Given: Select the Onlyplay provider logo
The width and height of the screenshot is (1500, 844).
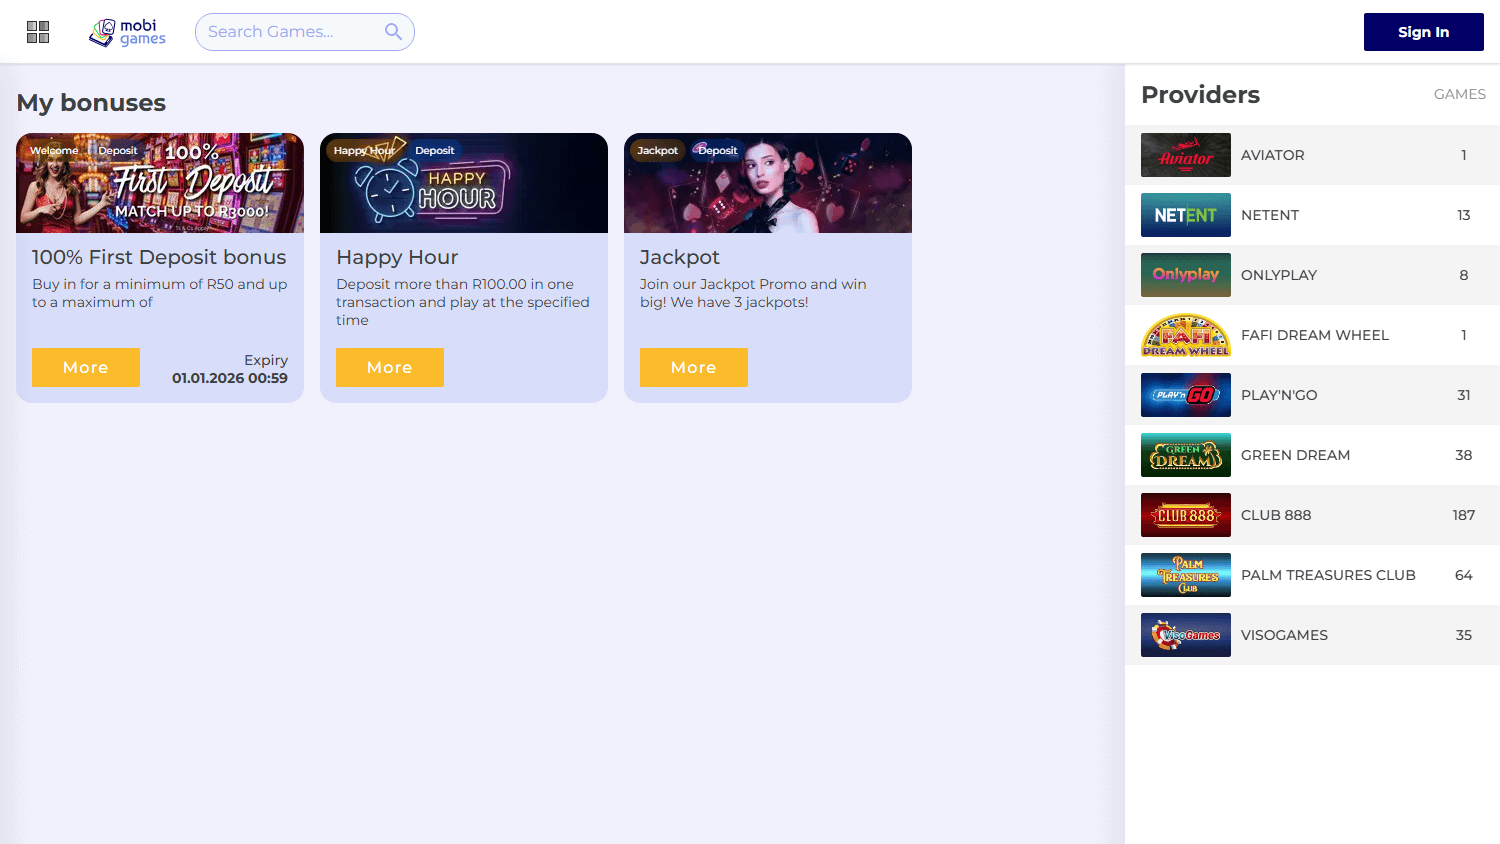Looking at the screenshot, I should point(1186,275).
